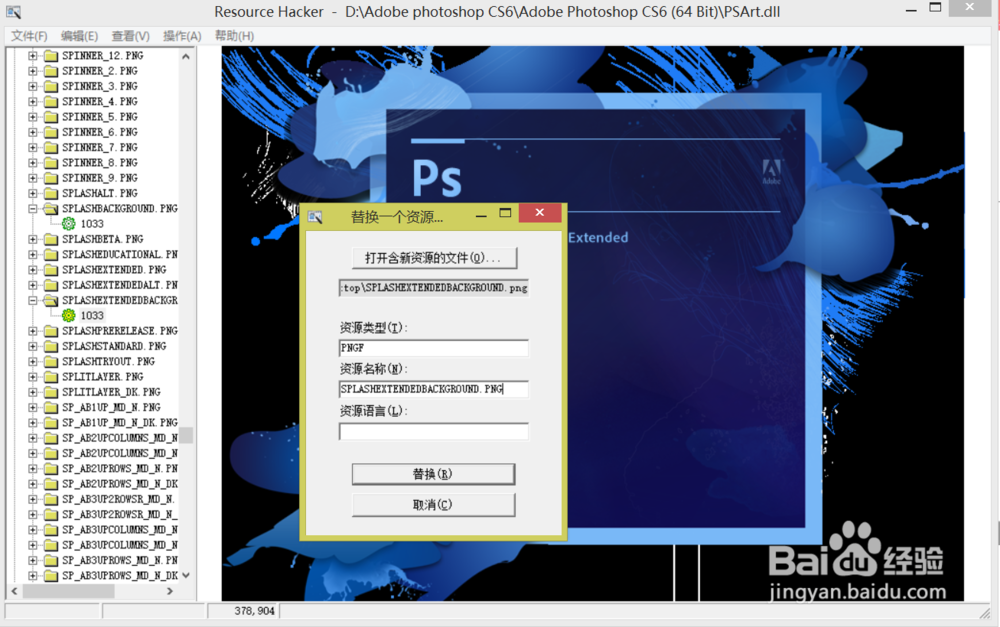Screen dimensions: 1000x627
Task: Expand the SPINNER_8.PNG tree node
Action: 33,163
